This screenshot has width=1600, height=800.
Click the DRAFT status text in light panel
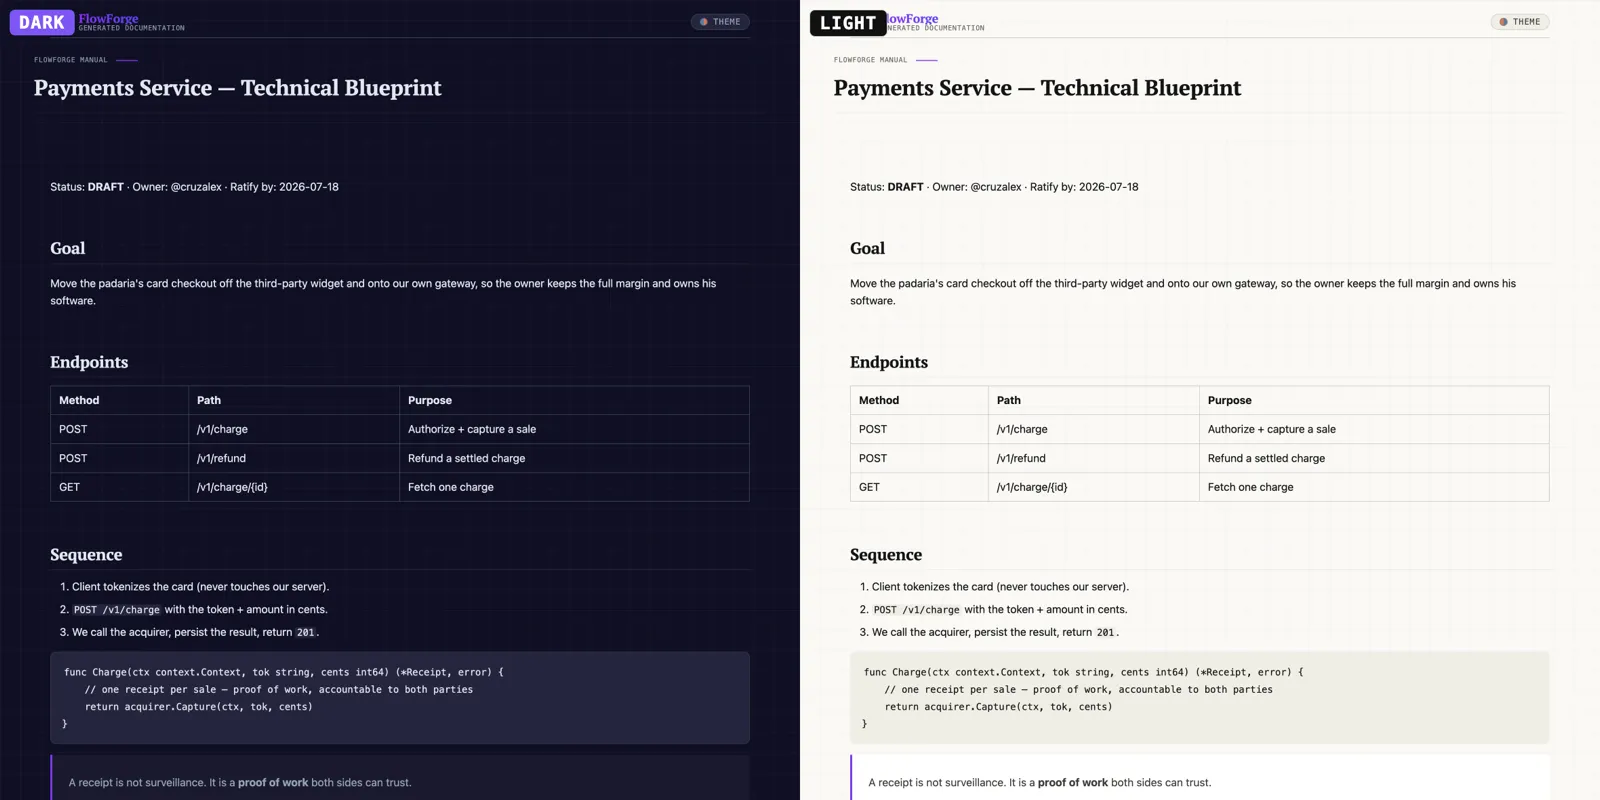pos(906,187)
